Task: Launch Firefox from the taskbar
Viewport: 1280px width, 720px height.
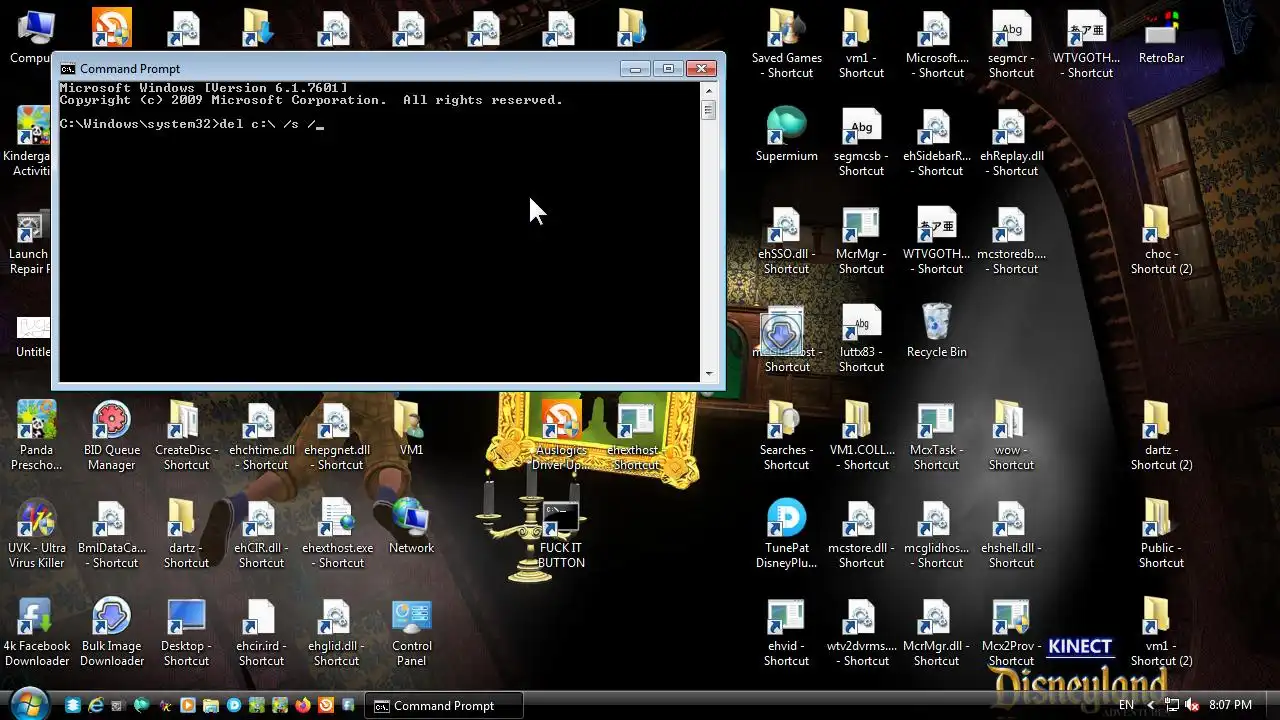Action: click(302, 705)
